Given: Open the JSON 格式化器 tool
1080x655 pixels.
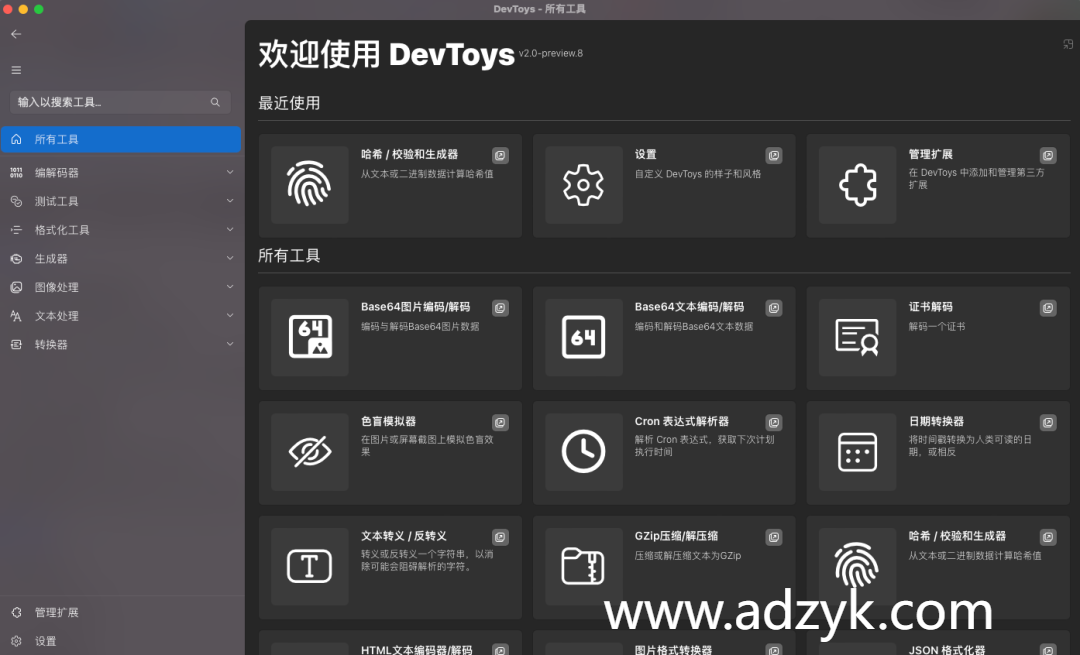Looking at the screenshot, I should (937, 645).
